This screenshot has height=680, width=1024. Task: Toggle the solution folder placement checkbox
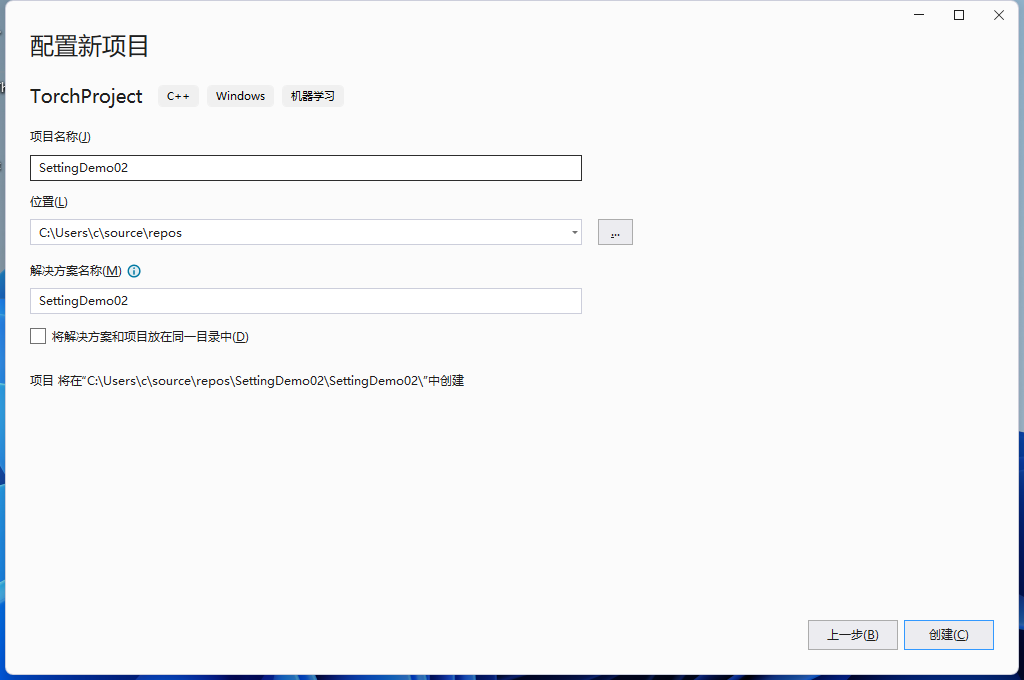pyautogui.click(x=37, y=336)
